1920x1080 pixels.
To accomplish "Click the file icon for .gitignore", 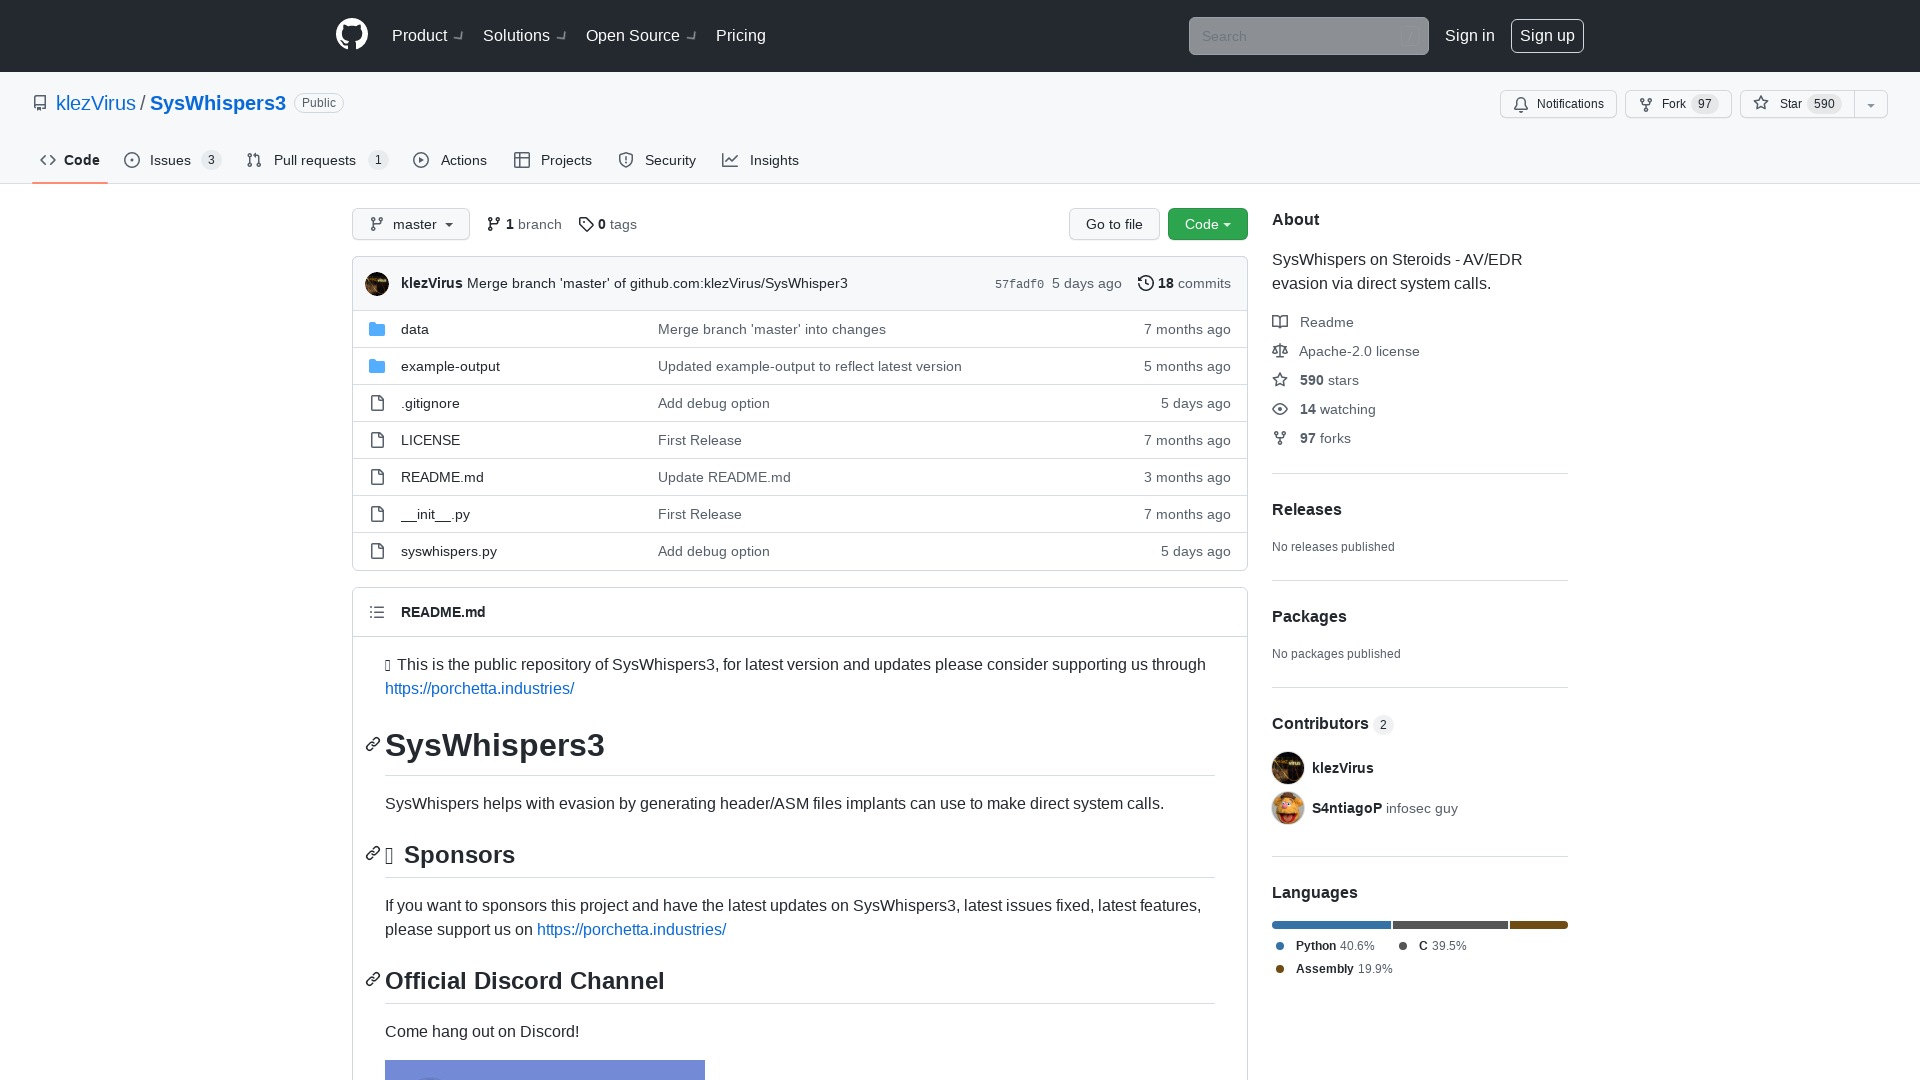I will pyautogui.click(x=377, y=403).
